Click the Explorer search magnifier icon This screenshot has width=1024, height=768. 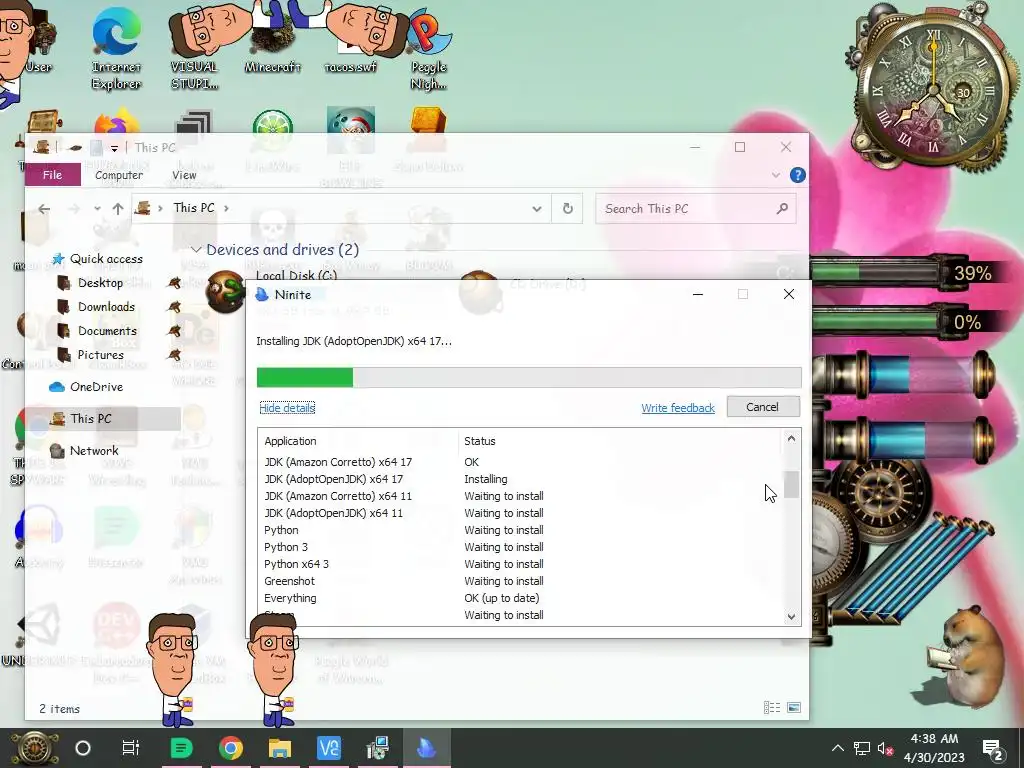(782, 208)
